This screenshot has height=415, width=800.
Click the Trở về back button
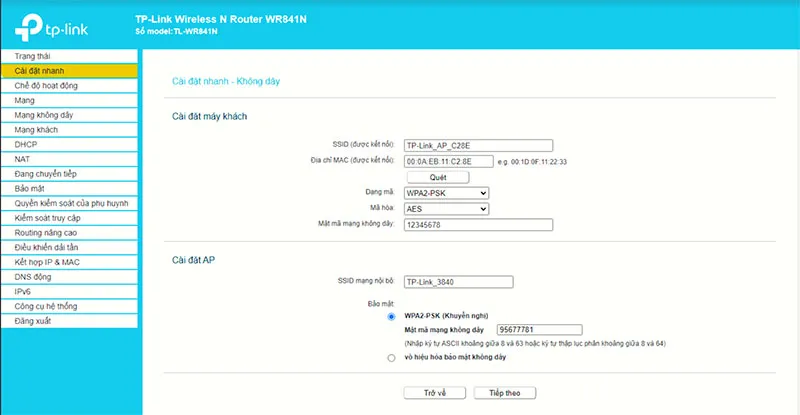tap(434, 393)
